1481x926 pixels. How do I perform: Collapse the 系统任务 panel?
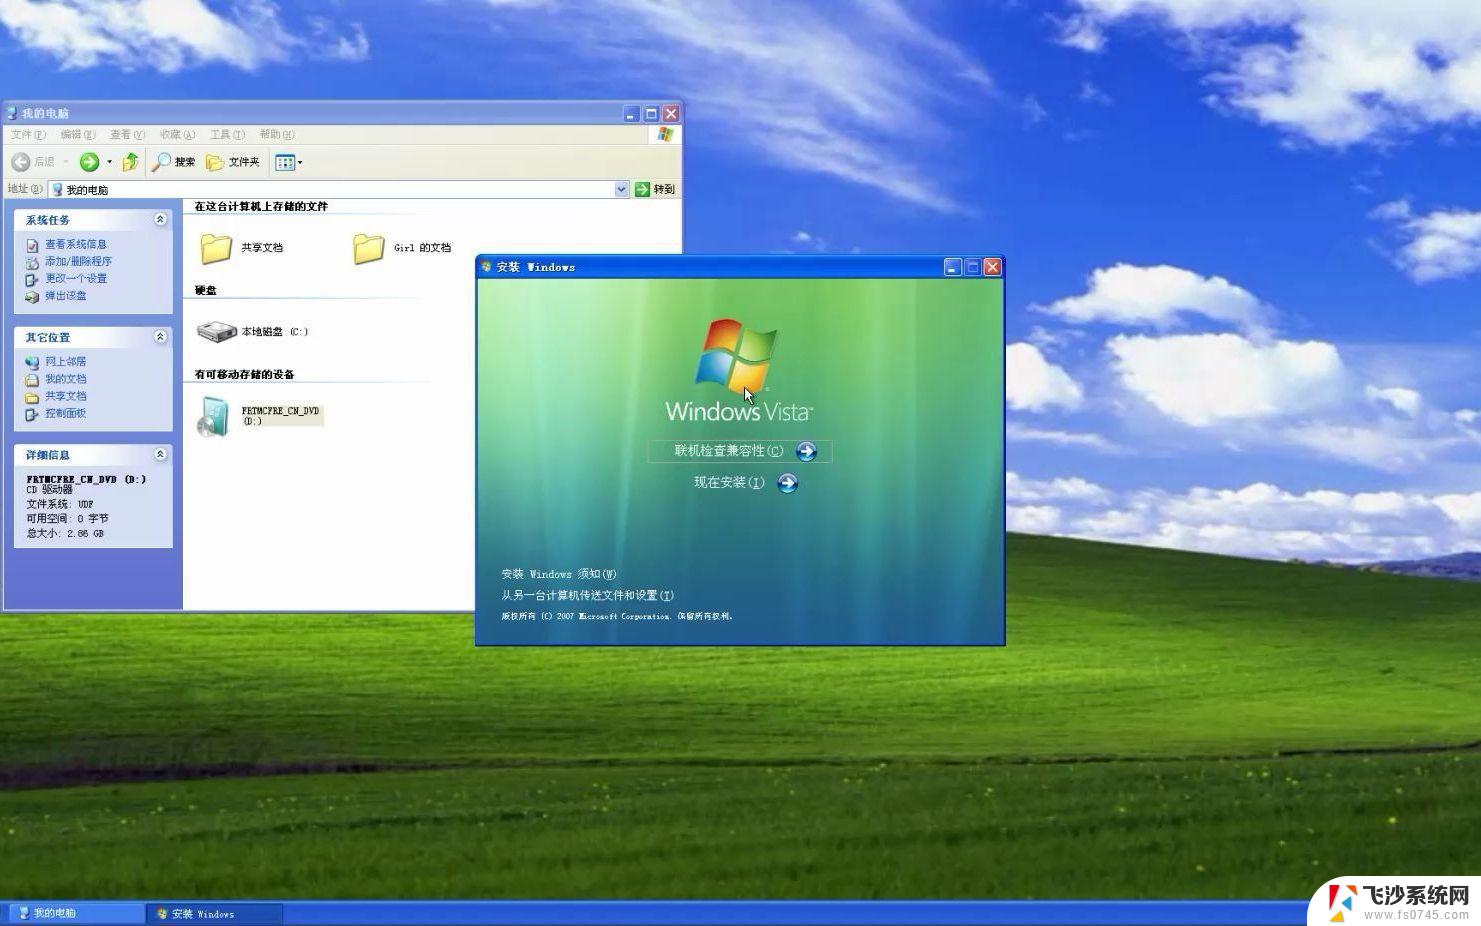[x=160, y=219]
